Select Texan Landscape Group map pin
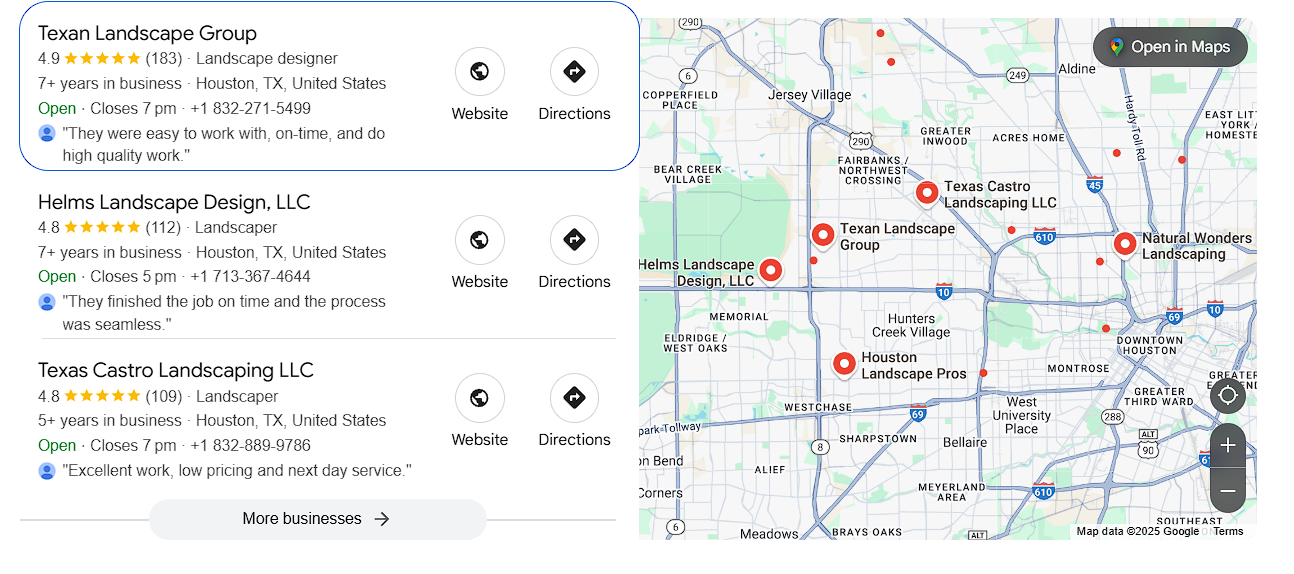 tap(822, 237)
